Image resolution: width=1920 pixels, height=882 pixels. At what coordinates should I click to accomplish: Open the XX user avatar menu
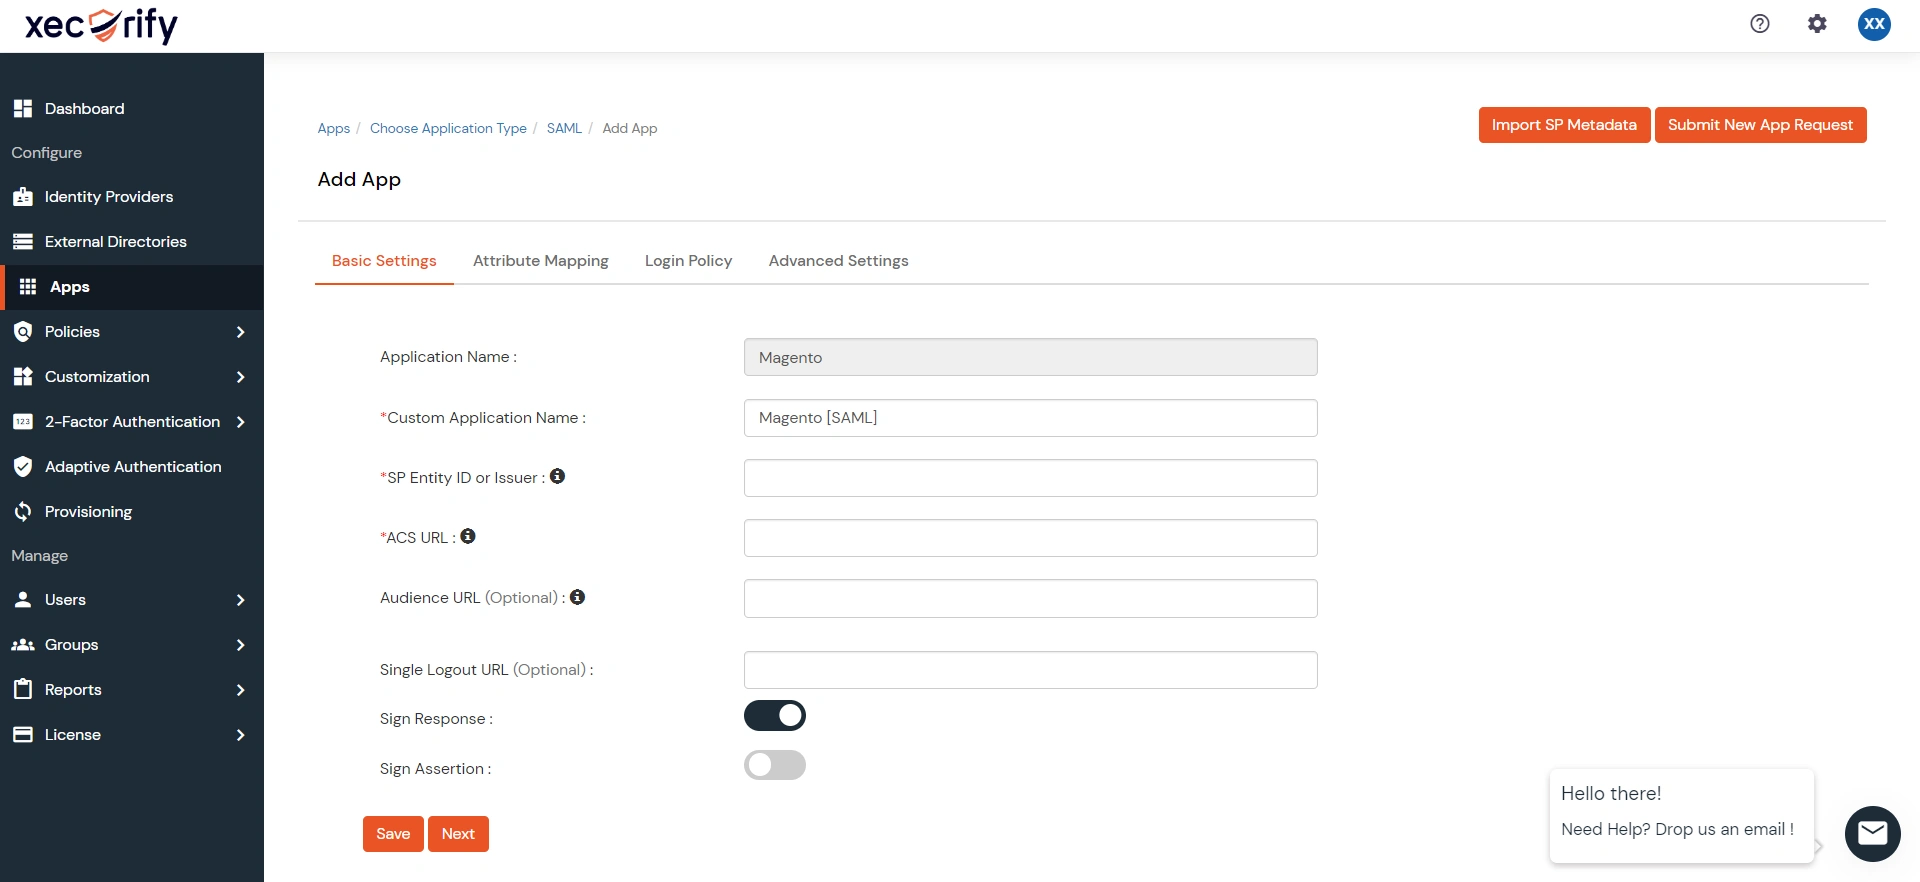(1874, 24)
